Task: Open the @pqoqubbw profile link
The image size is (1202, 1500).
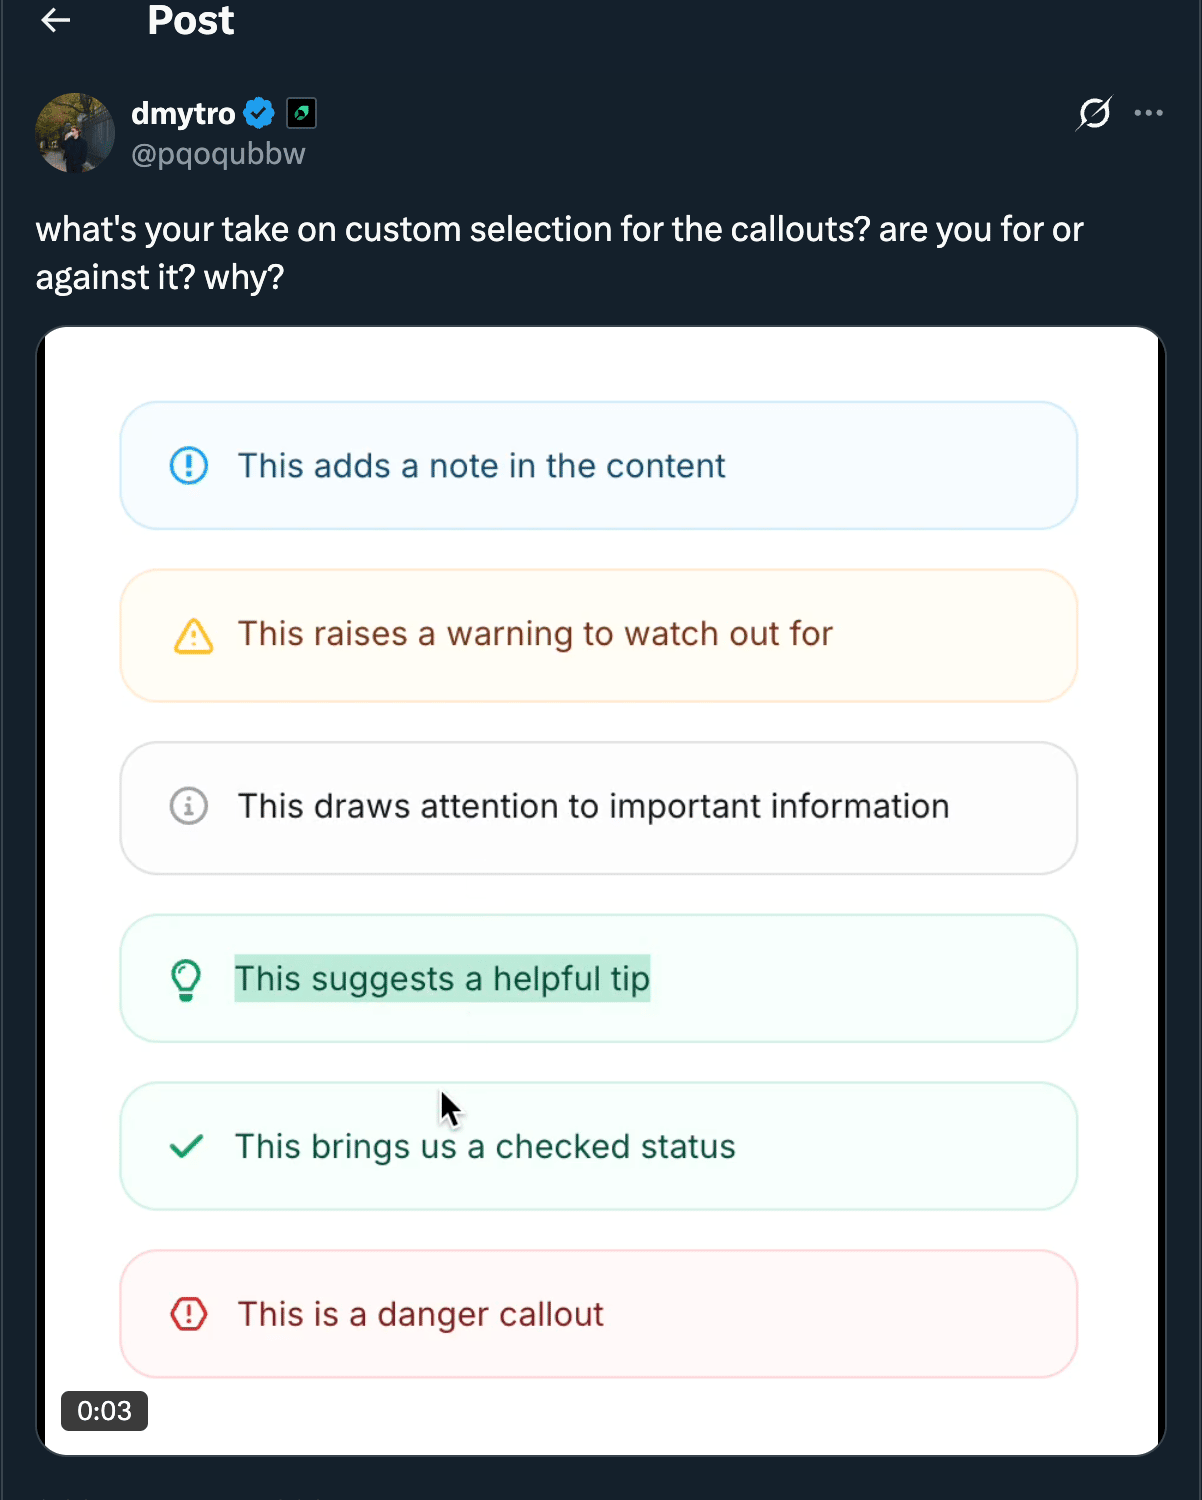Action: [x=218, y=154]
